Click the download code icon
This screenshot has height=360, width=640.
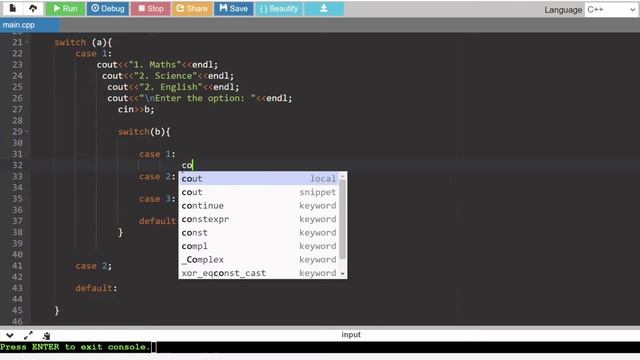pyautogui.click(x=324, y=9)
